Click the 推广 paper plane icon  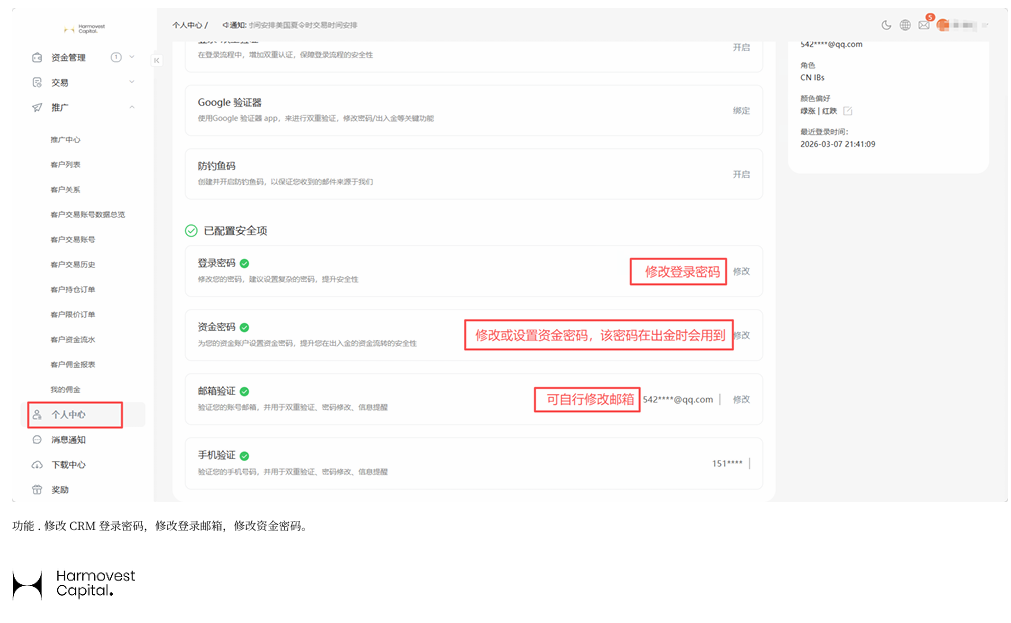37,108
